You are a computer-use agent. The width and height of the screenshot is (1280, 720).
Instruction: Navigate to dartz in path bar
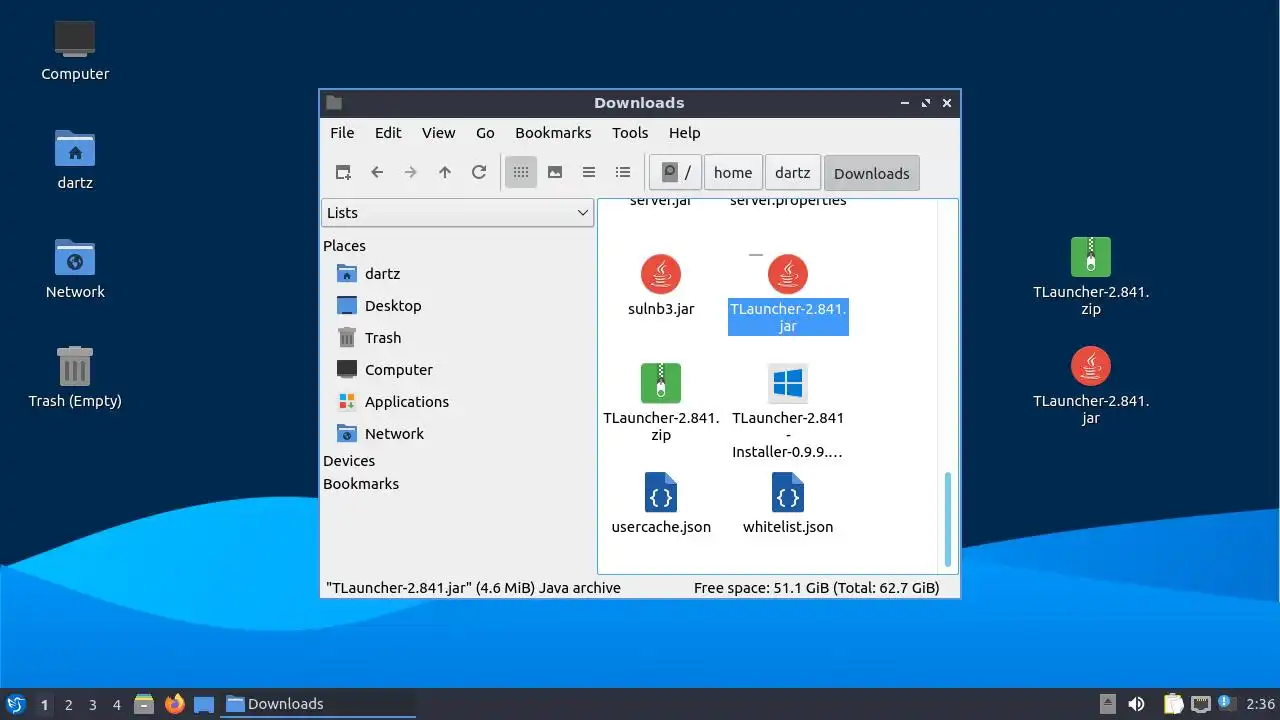[x=792, y=172]
